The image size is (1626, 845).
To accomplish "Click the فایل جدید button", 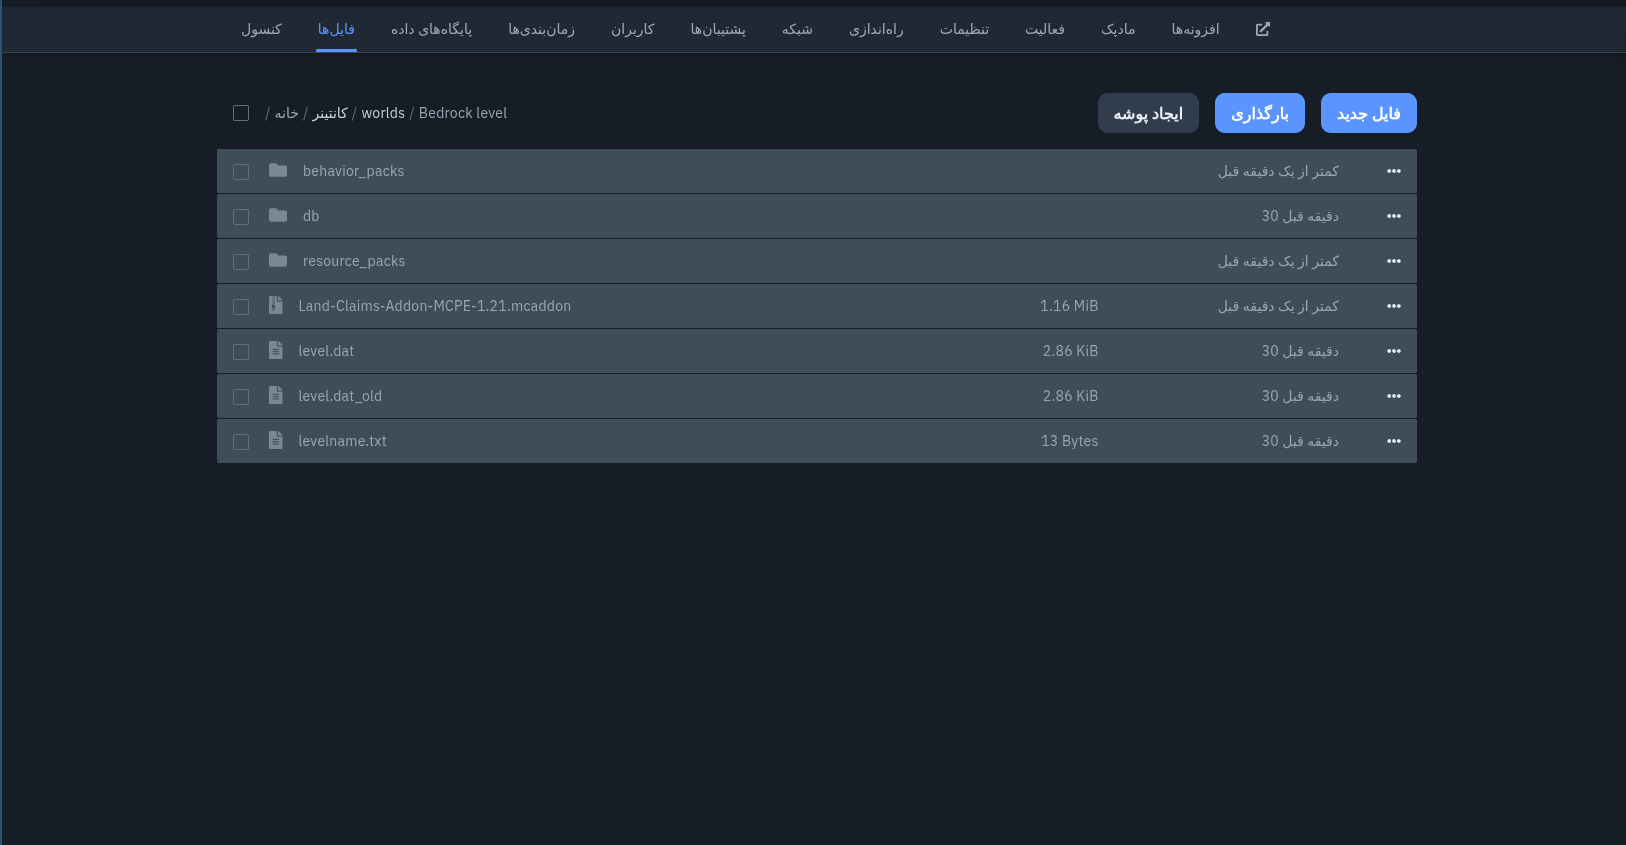I will (x=1369, y=113).
